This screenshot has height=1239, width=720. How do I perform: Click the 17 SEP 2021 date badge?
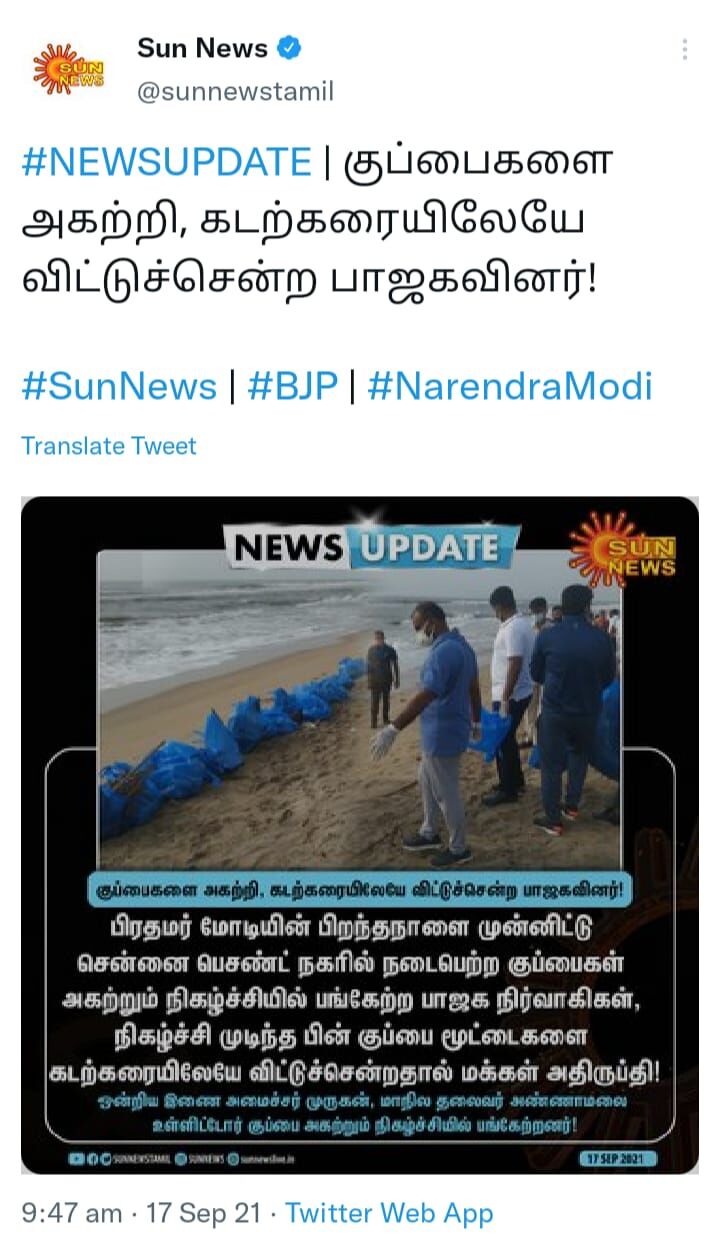click(x=618, y=1159)
